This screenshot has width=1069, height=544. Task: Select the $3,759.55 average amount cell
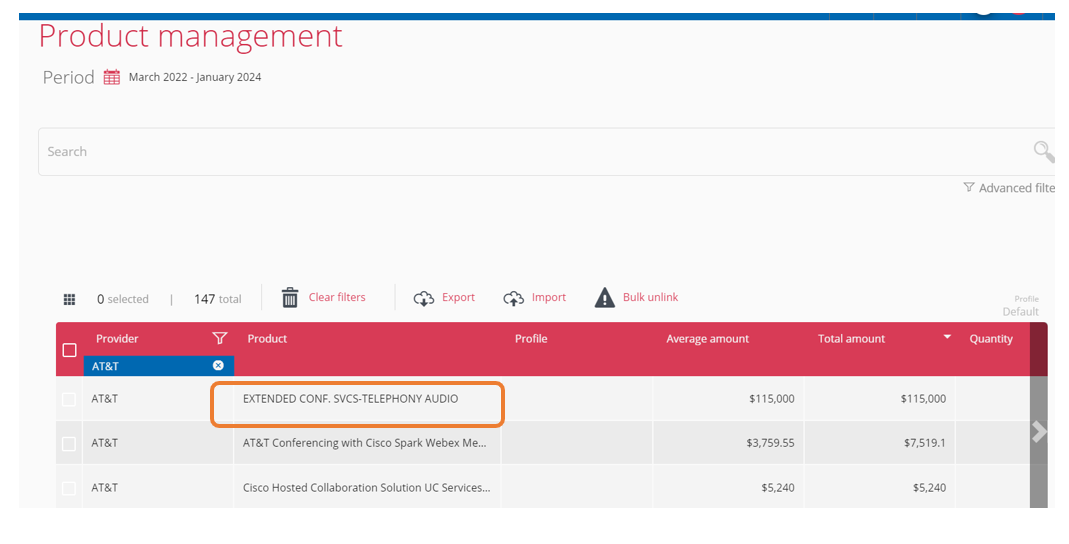pyautogui.click(x=728, y=443)
